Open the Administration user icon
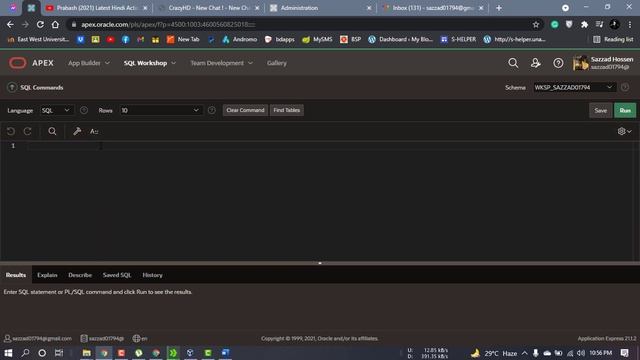This screenshot has width=640, height=360. click(536, 63)
